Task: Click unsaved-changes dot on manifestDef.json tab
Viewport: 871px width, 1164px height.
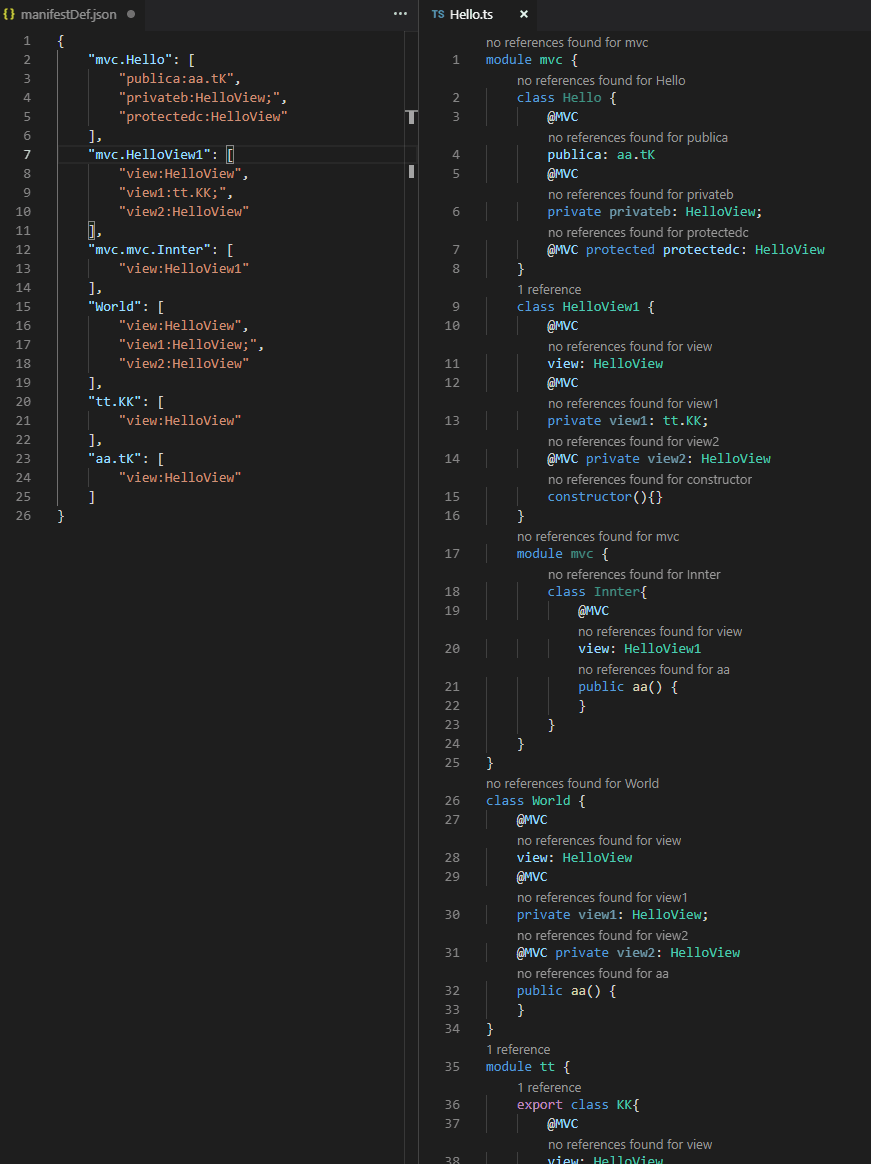Action: point(131,14)
